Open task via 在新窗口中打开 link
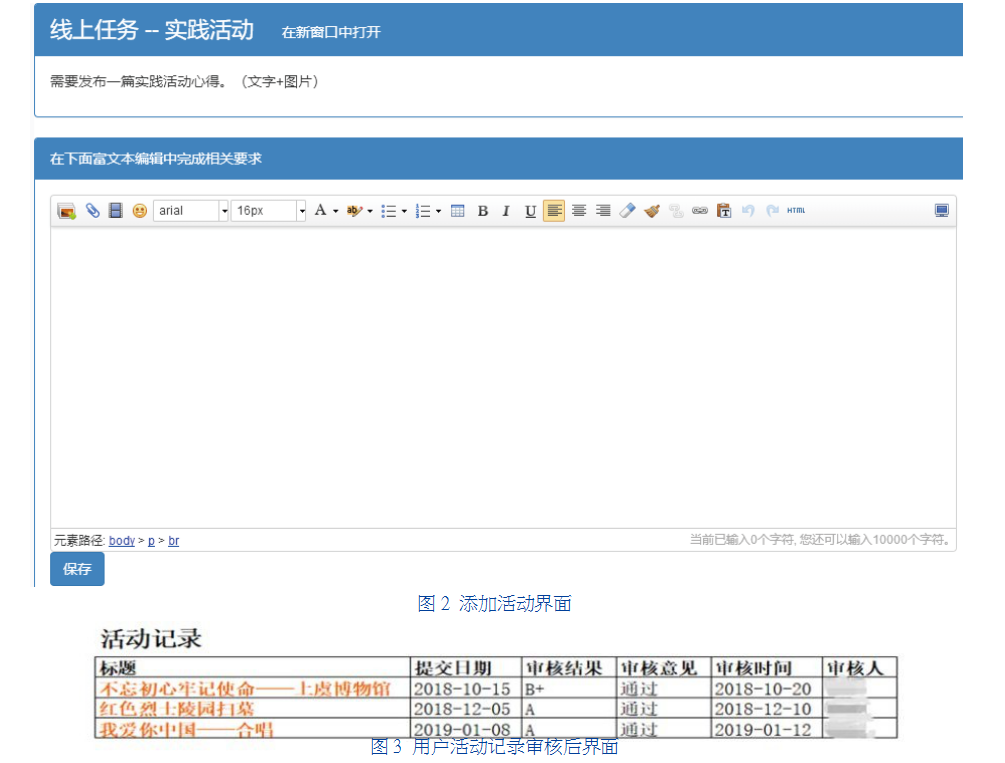The height and width of the screenshot is (763, 1005). coord(331,32)
